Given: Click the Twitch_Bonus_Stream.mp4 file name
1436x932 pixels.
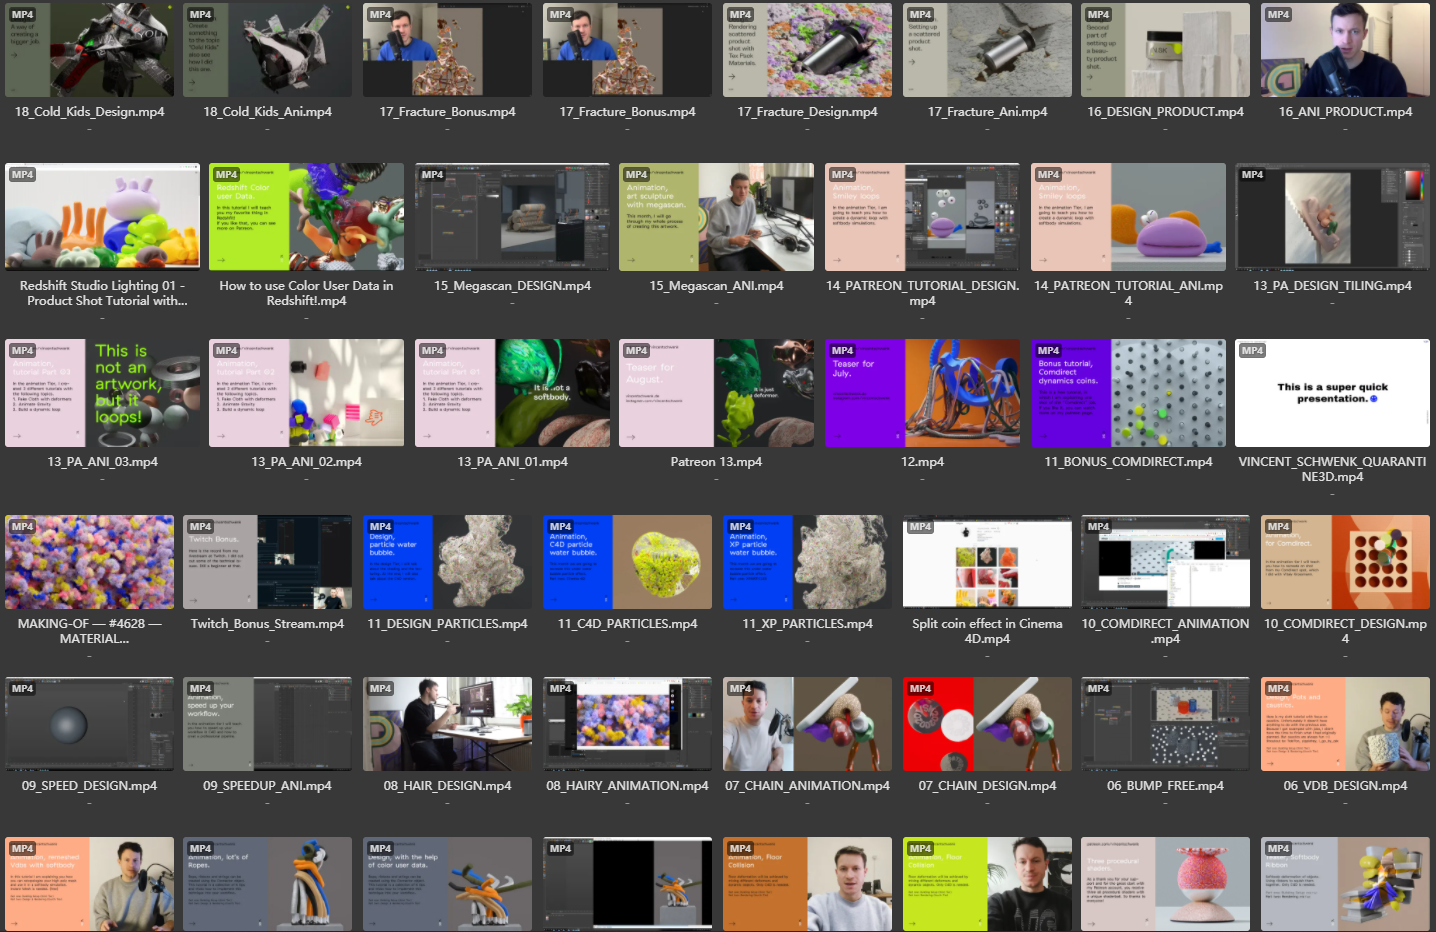Looking at the screenshot, I should click(267, 624).
